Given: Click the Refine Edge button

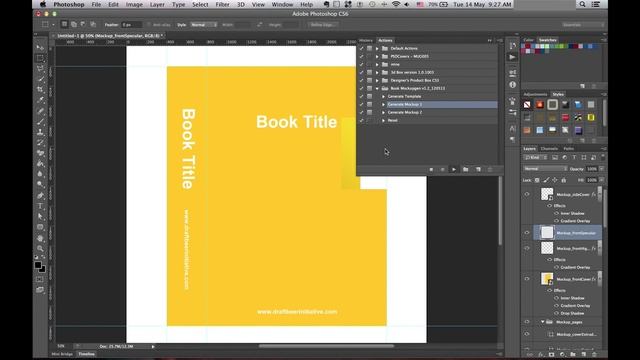Looking at the screenshot, I should (x=322, y=24).
